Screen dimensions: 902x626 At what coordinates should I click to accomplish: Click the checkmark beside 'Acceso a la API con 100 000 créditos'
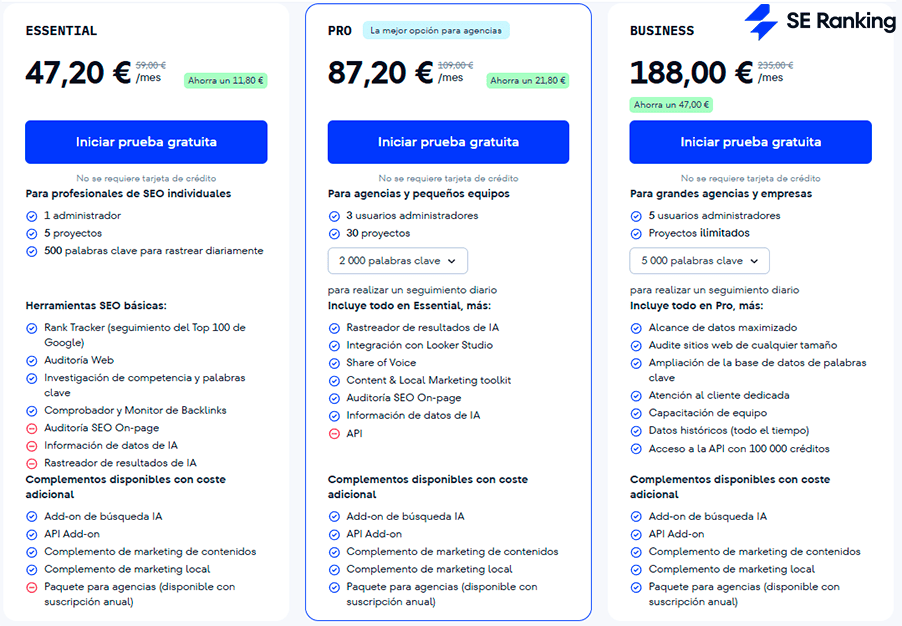pyautogui.click(x=635, y=448)
